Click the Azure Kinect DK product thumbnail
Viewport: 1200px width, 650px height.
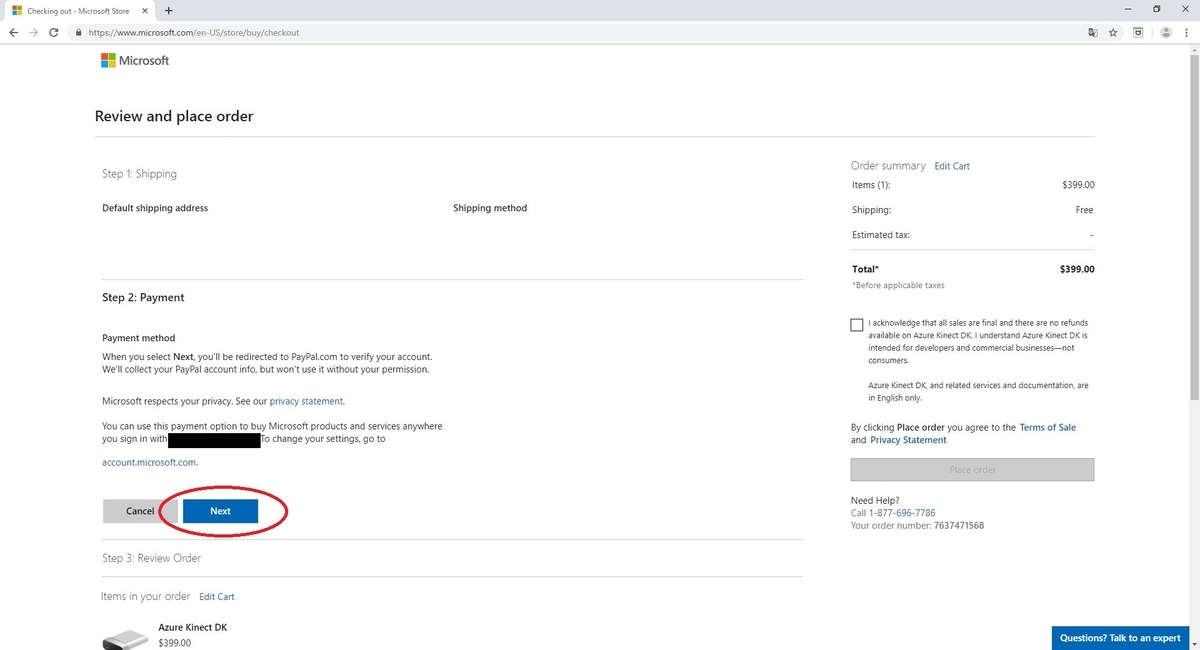click(124, 640)
